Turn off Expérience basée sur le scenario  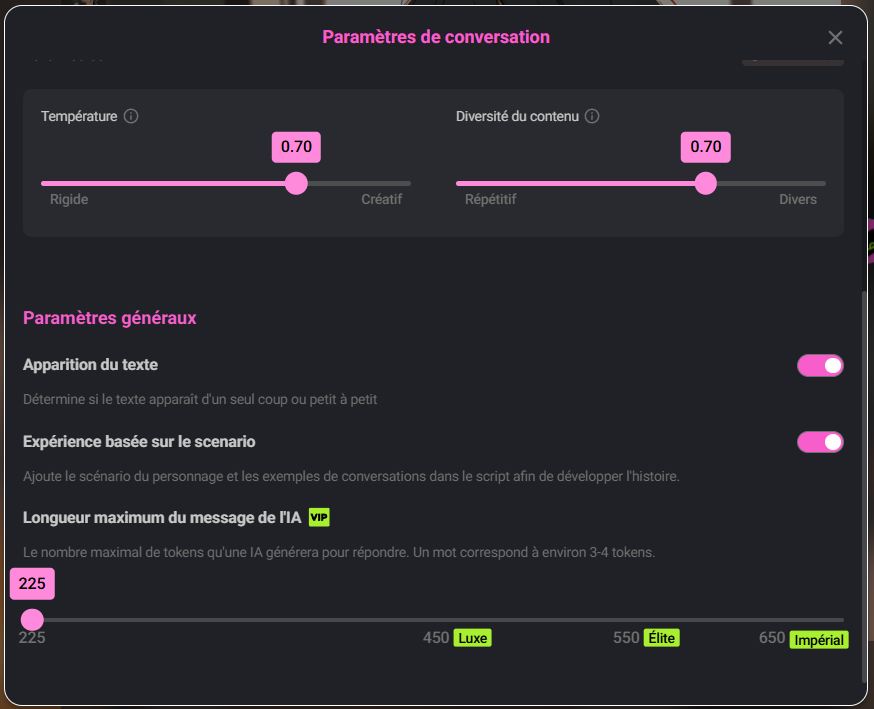coord(819,441)
